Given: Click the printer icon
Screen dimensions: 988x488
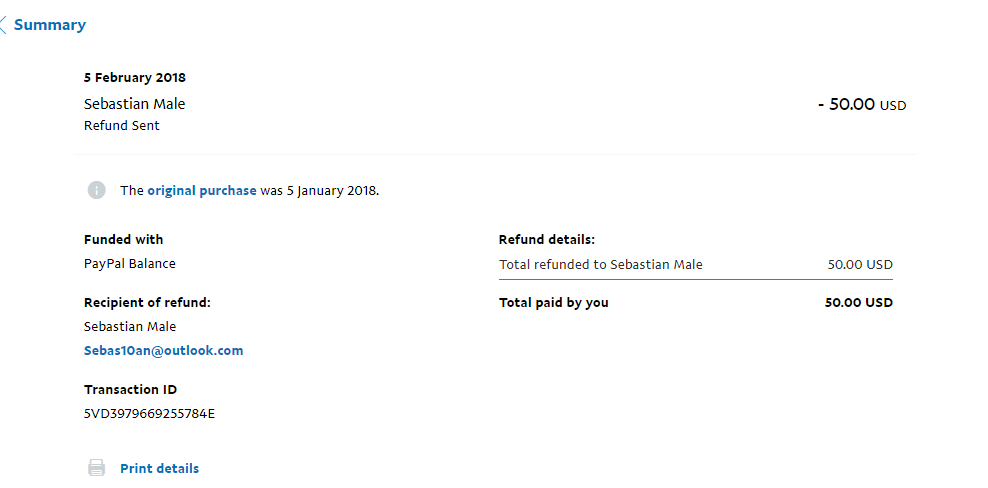Looking at the screenshot, I should click(x=96, y=468).
